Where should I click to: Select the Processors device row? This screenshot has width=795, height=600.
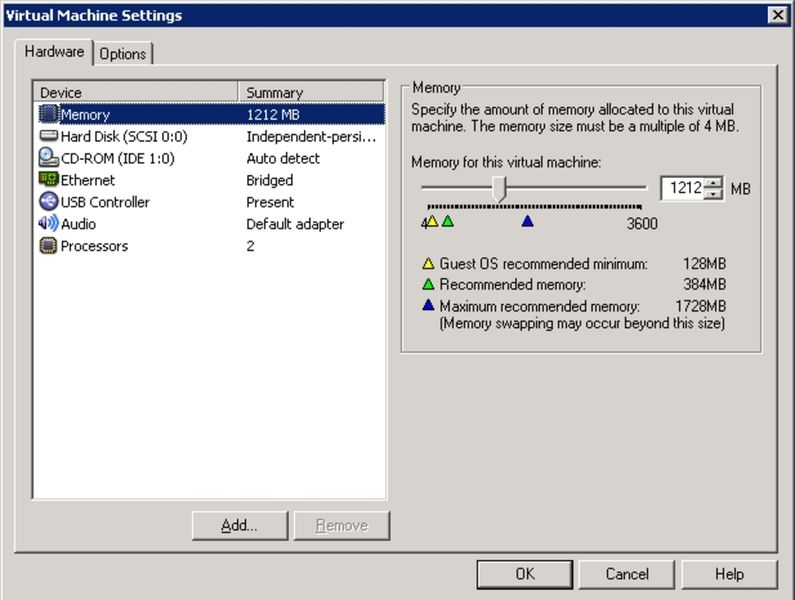point(211,245)
